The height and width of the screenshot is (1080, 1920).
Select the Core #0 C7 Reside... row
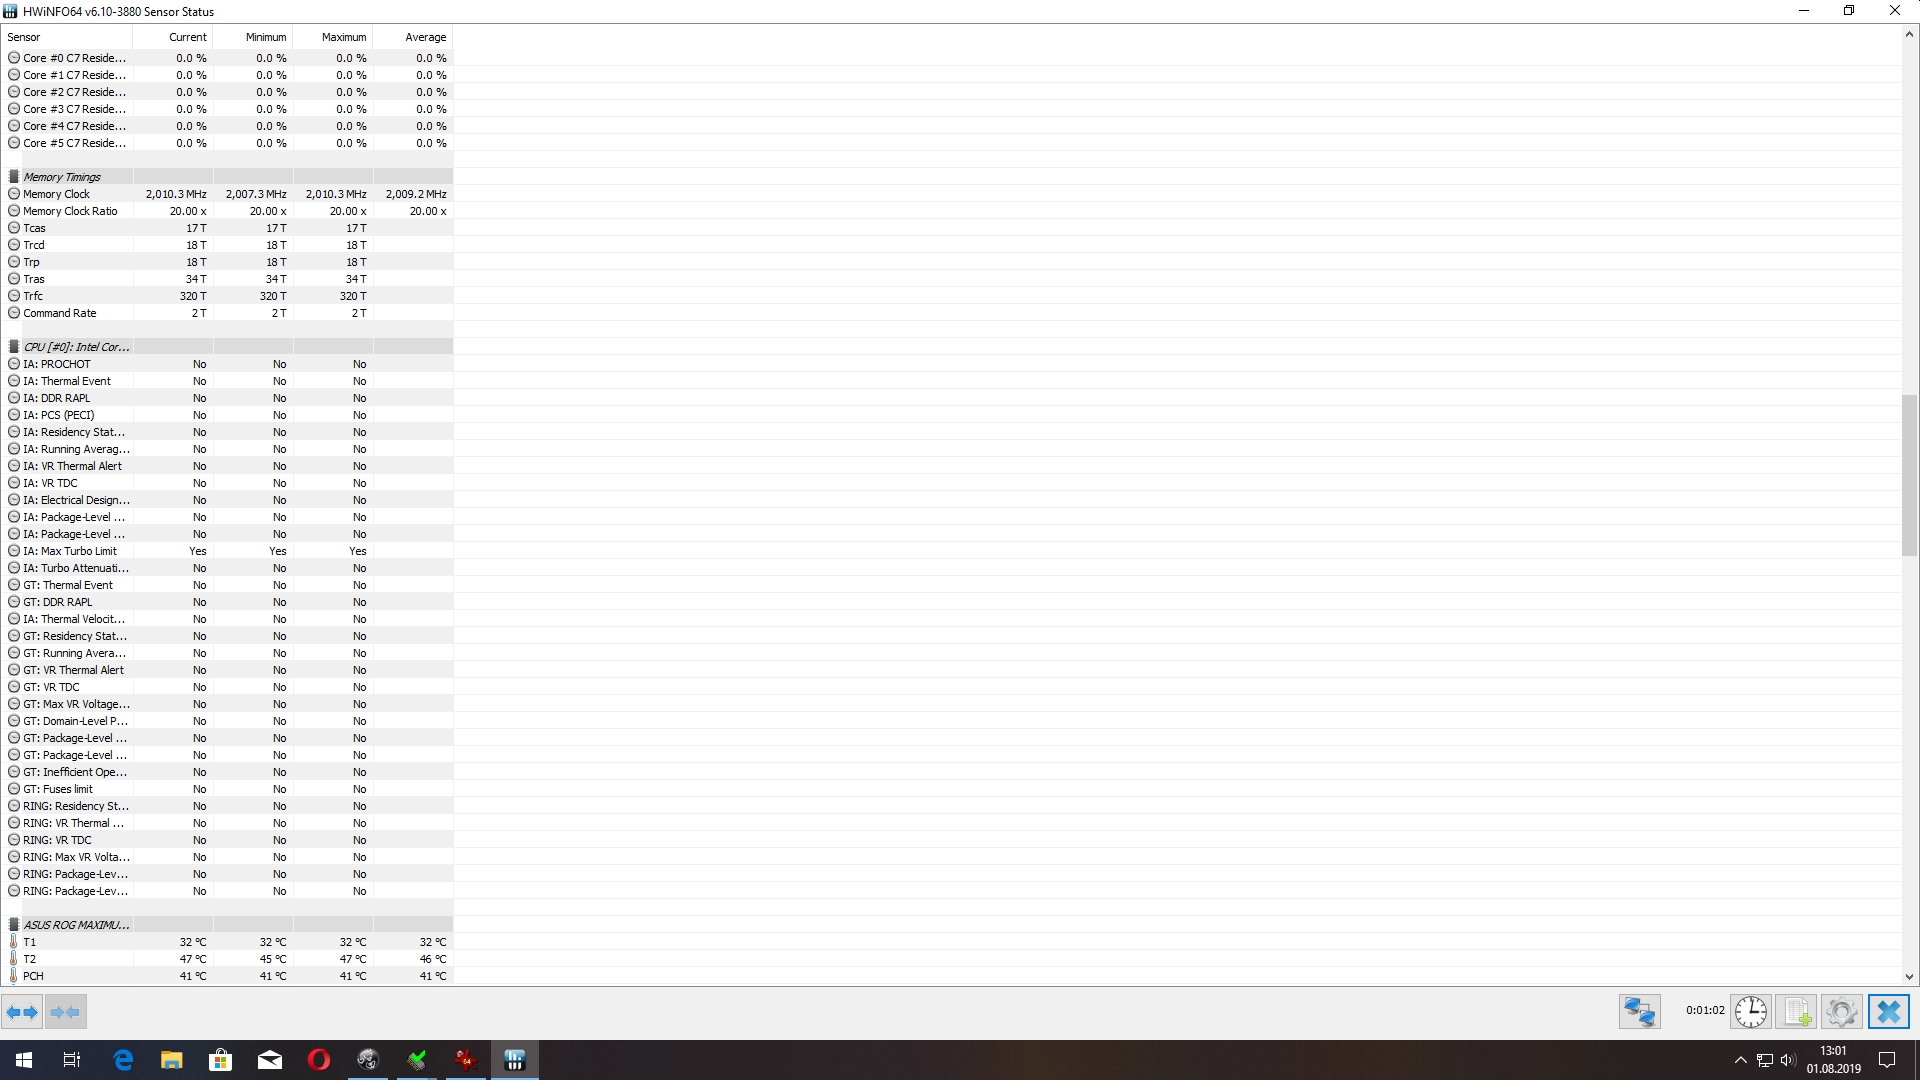pos(228,58)
